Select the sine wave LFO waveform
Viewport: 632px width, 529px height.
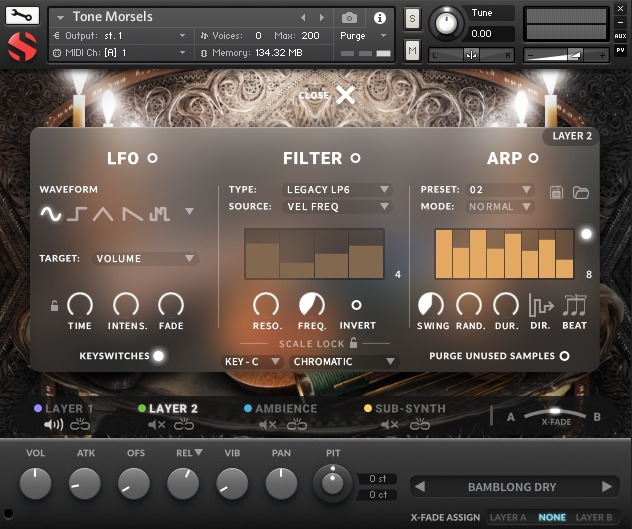pos(50,212)
